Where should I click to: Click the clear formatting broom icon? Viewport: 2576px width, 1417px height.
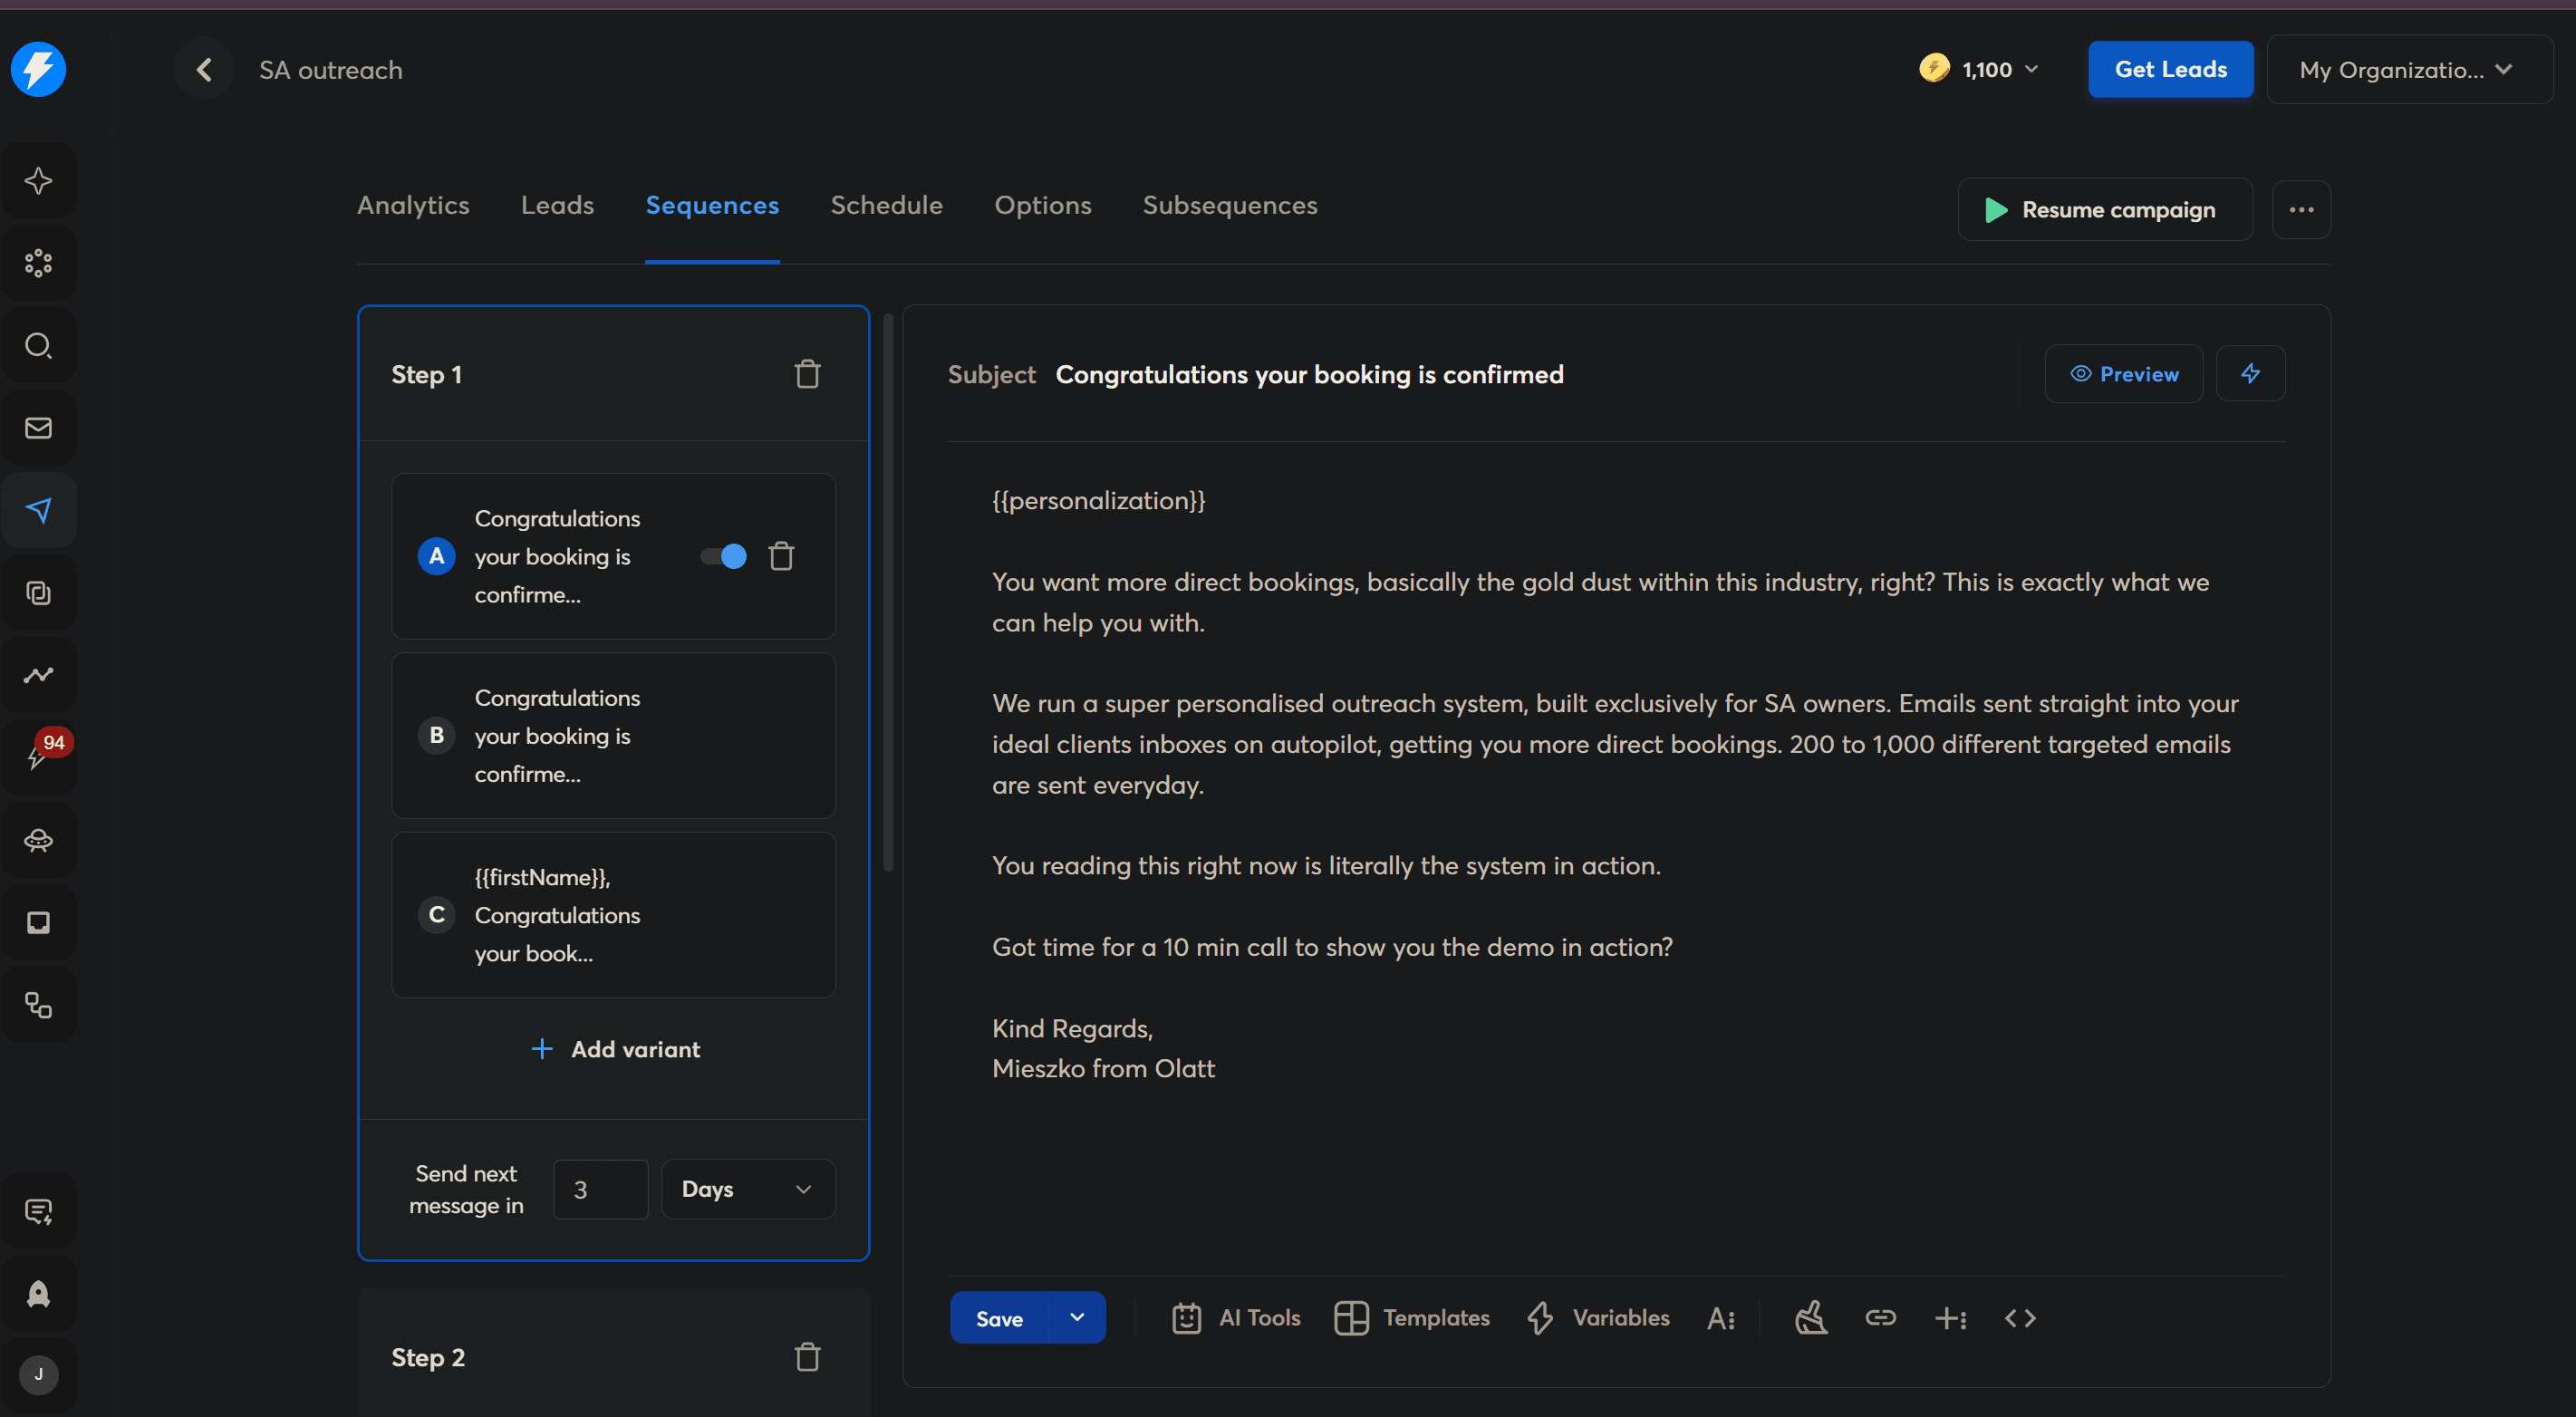(1811, 1318)
